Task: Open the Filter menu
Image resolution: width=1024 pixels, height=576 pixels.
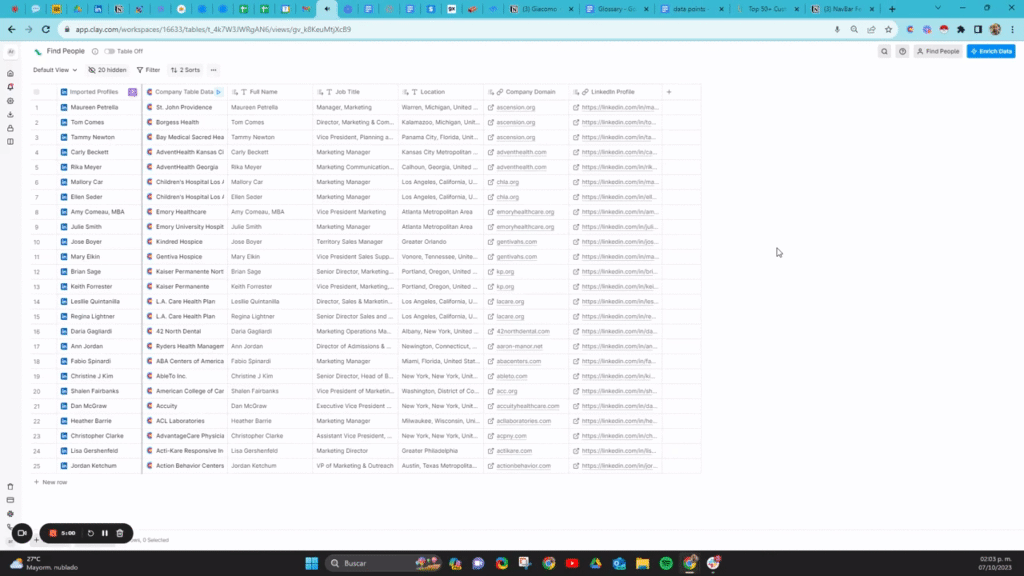Action: 148,70
